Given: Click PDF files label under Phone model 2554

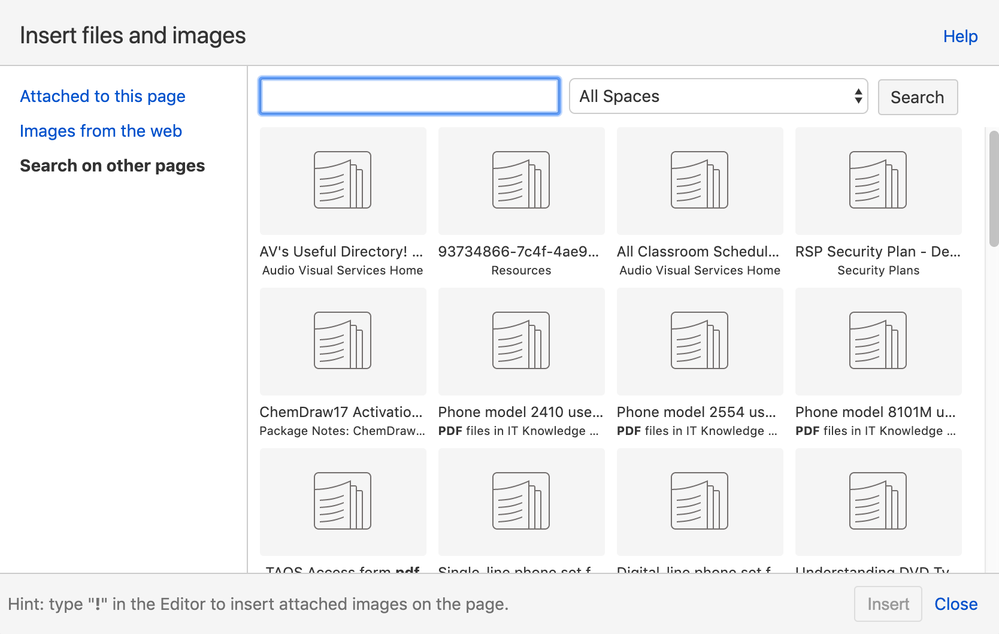Looking at the screenshot, I should 697,431.
